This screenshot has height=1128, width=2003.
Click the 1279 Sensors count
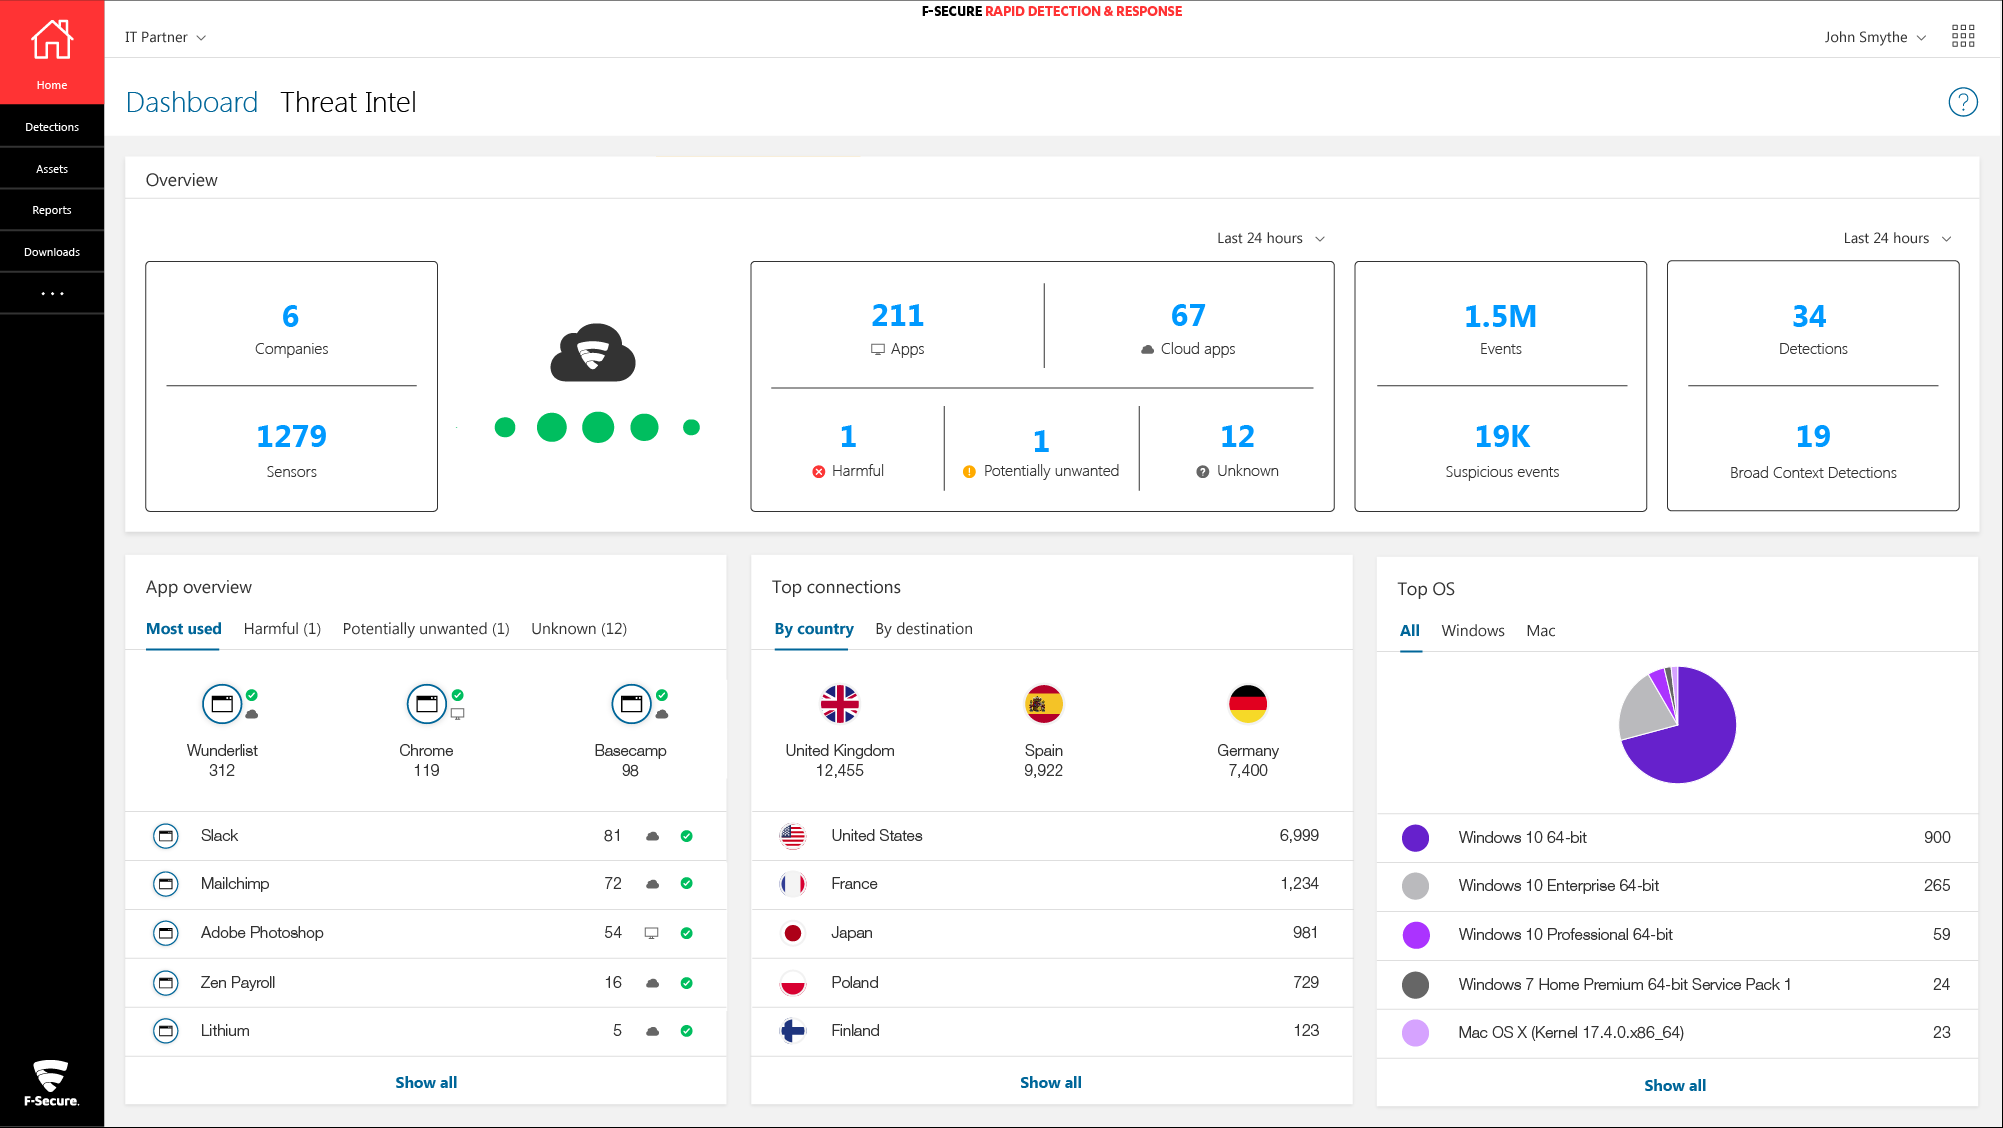click(291, 437)
